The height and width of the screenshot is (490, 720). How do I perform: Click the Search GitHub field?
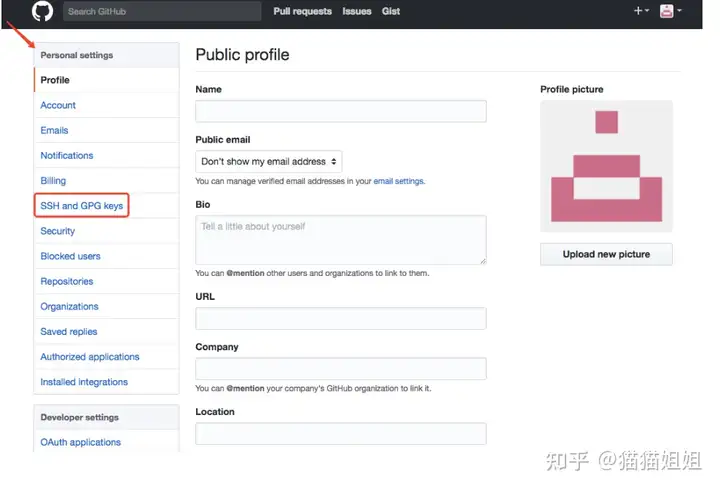click(162, 12)
